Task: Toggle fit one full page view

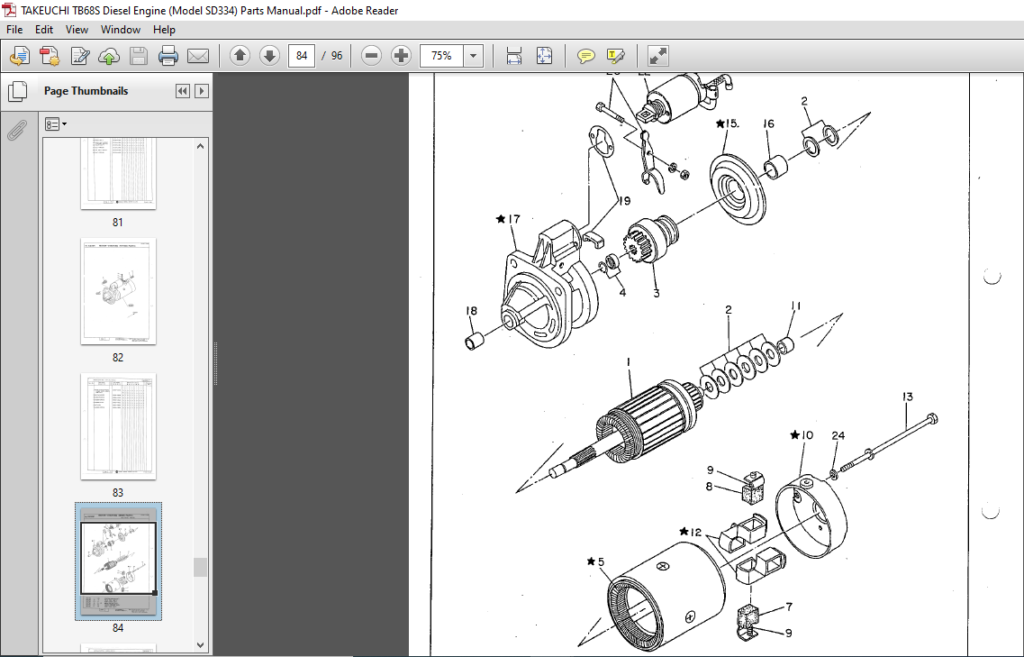Action: [544, 56]
